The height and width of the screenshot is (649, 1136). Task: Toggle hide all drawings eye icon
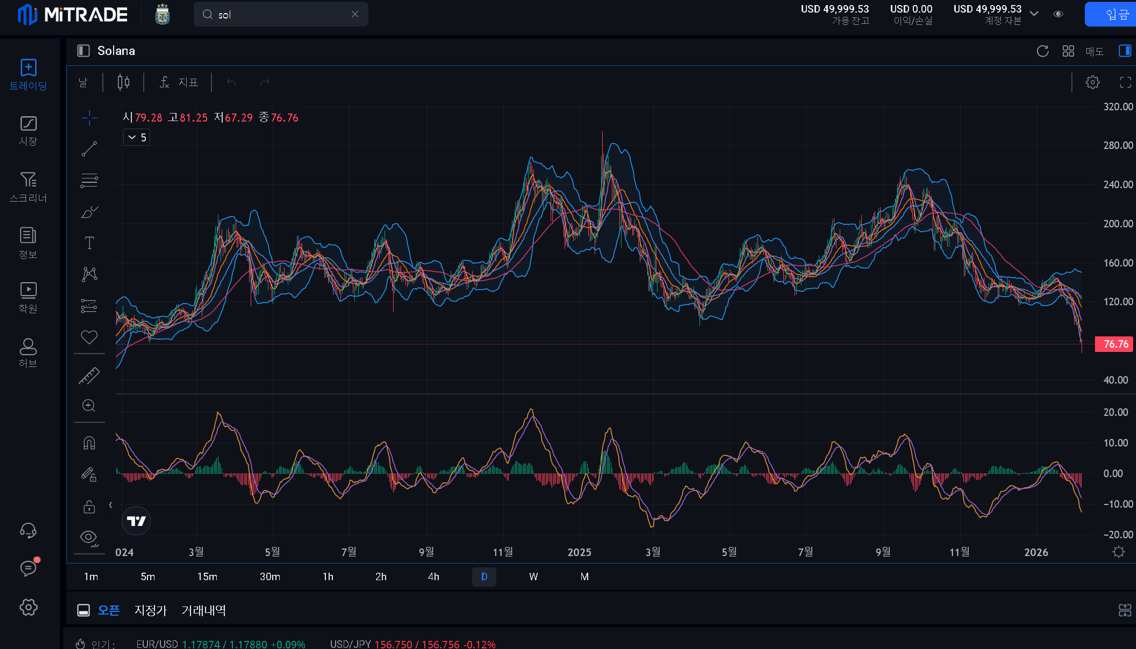point(89,537)
